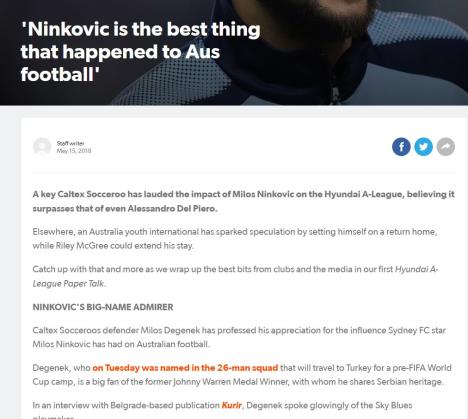Click the May 15, 2018 date
Screen dimensions: 468x419
74,151
